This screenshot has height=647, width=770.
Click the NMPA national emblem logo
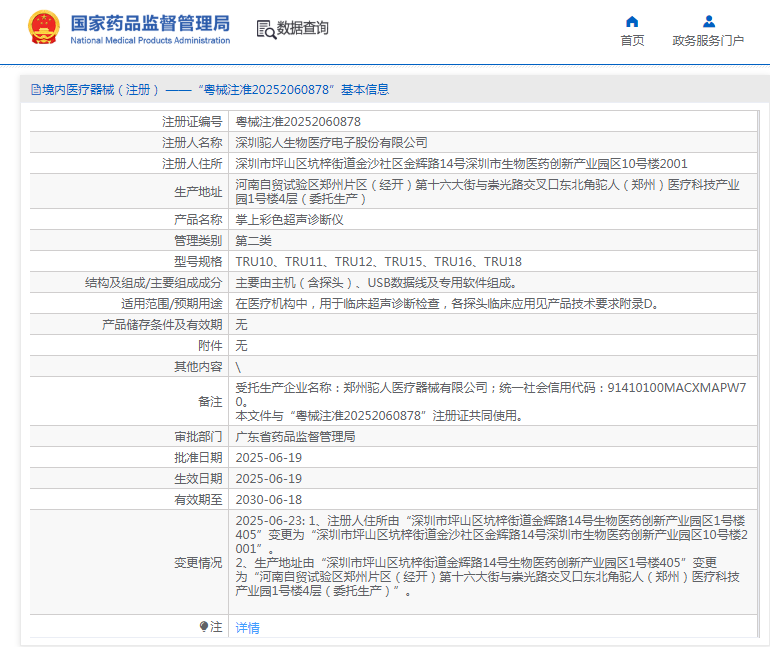point(44,27)
